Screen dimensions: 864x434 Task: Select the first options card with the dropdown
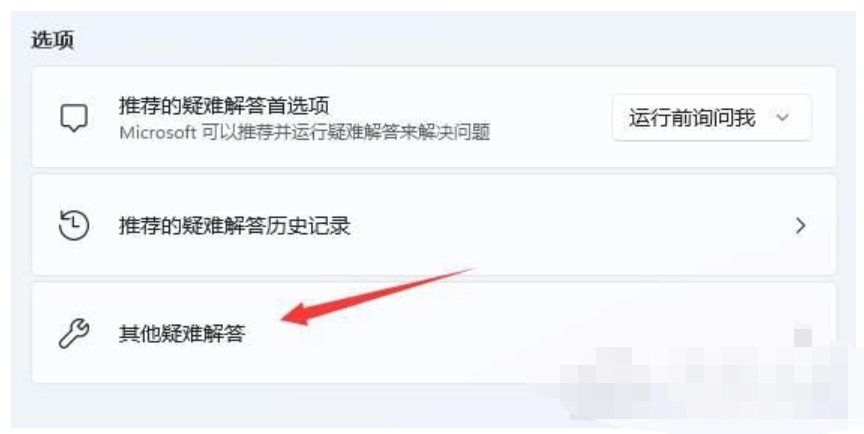434,117
